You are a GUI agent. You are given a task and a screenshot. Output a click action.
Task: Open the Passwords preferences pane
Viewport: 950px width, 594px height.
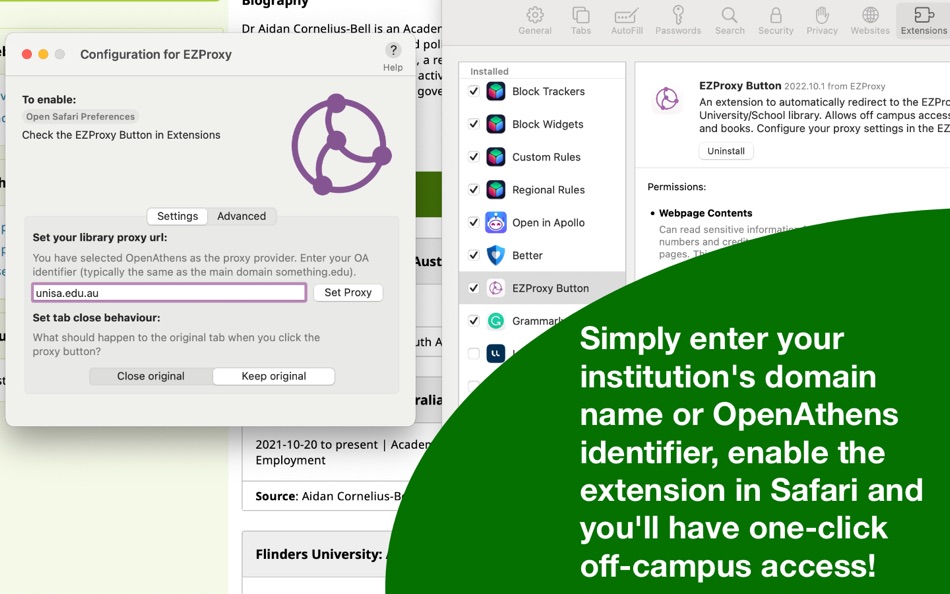click(x=678, y=21)
